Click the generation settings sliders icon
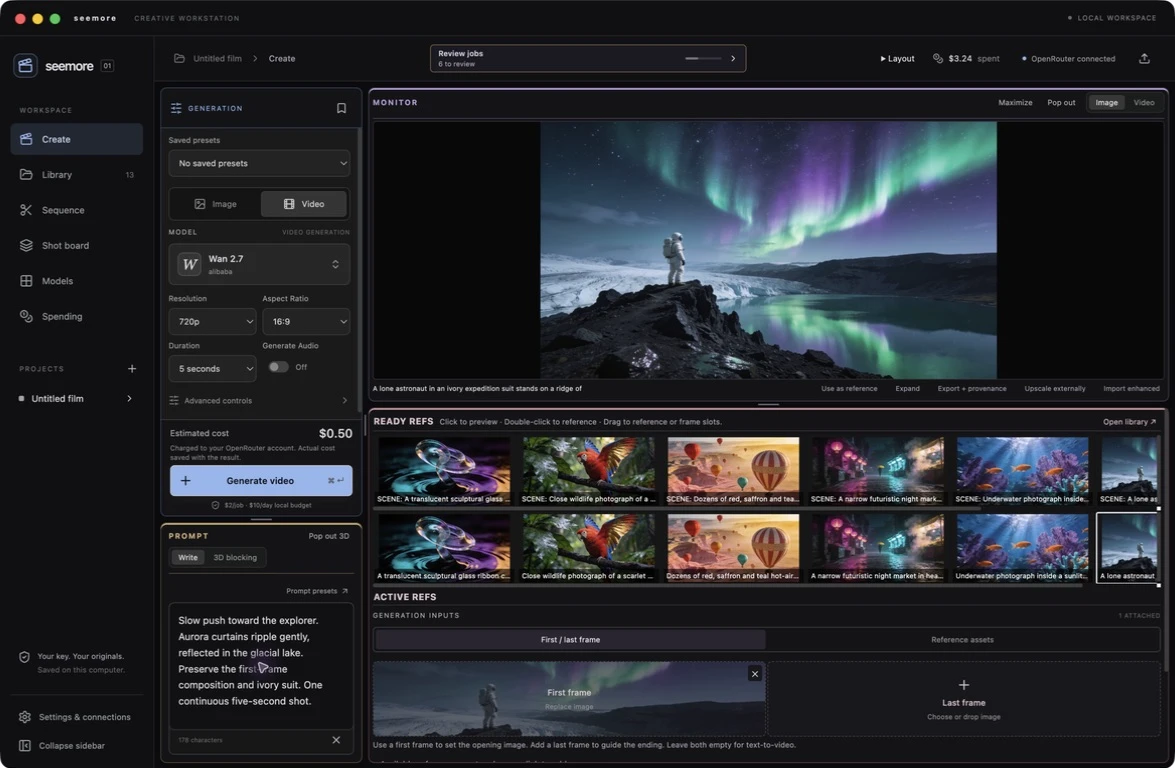Image resolution: width=1175 pixels, height=768 pixels. (x=176, y=108)
